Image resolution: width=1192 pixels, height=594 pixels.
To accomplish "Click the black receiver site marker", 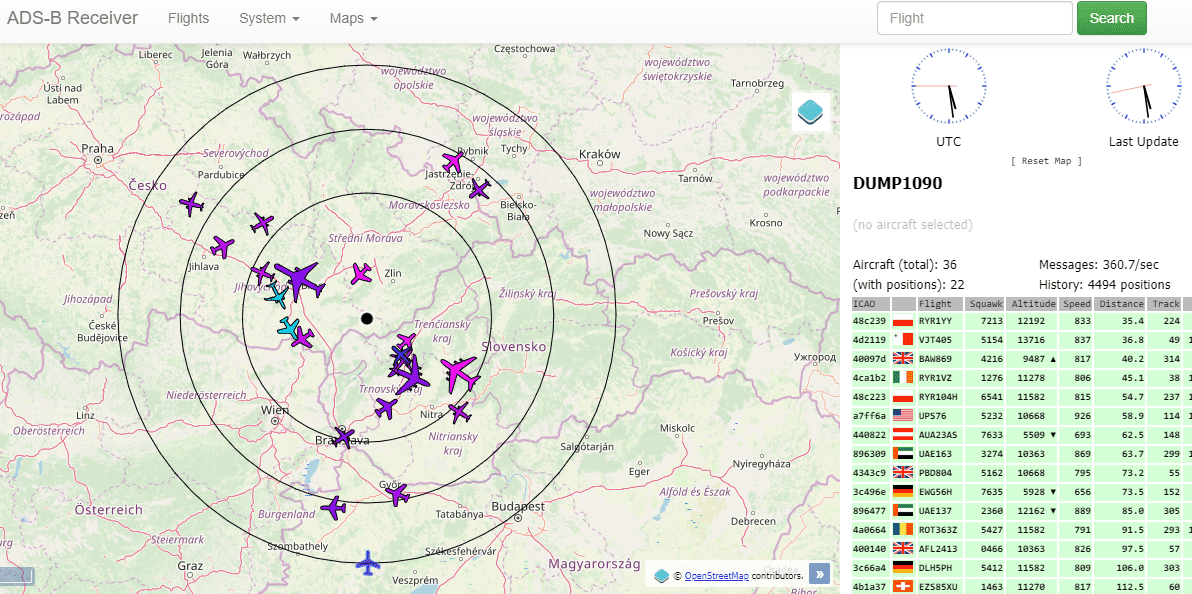I will click(x=367, y=318).
